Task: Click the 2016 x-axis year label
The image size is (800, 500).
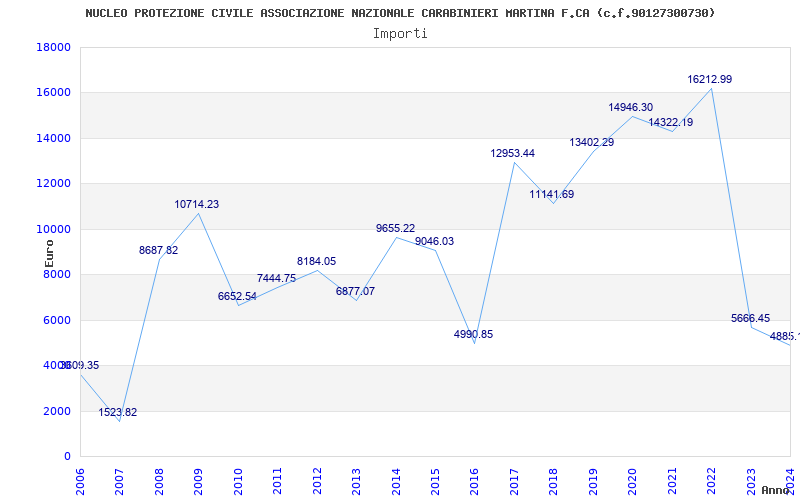Action: tap(474, 480)
